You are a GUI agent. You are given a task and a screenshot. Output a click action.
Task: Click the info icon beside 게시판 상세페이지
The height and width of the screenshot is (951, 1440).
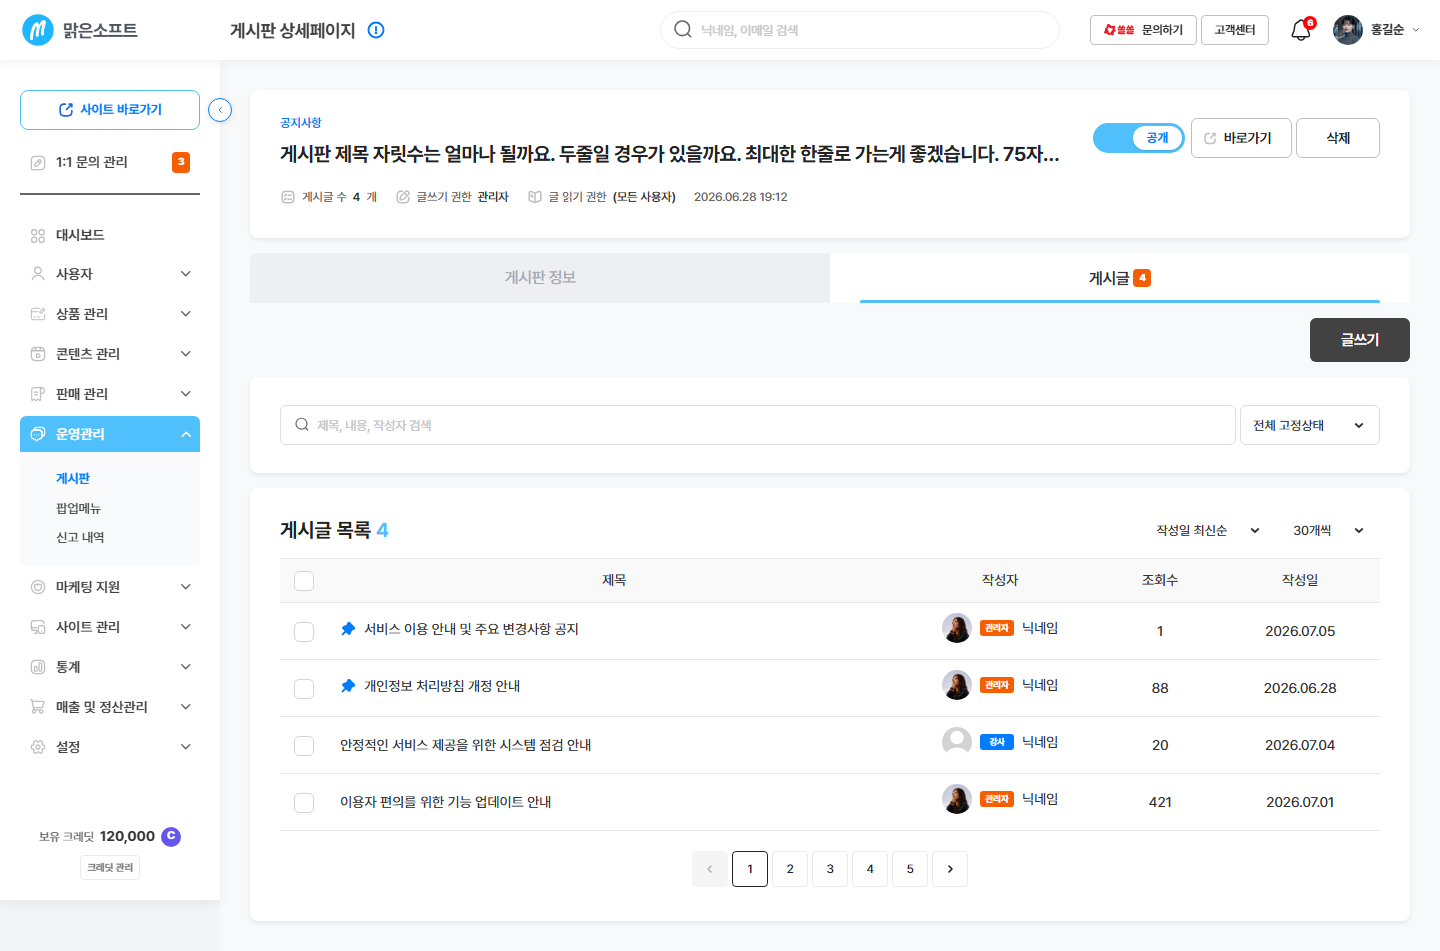pos(376,30)
